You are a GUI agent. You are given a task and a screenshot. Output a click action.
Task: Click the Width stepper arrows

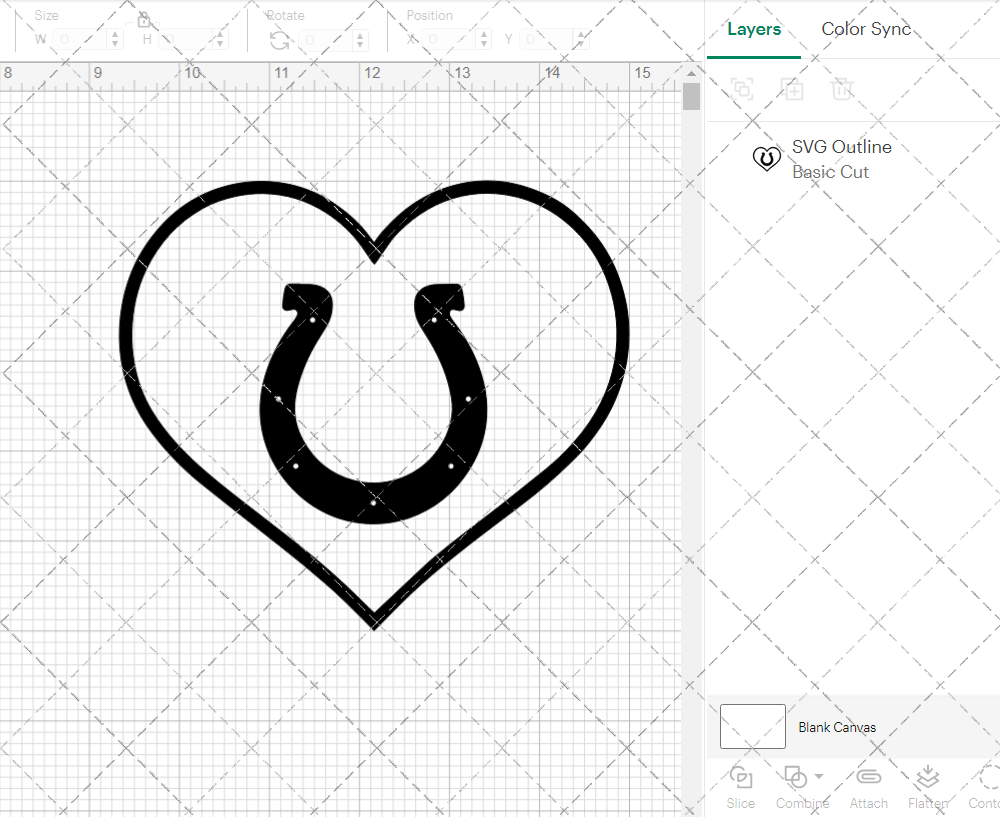pos(115,40)
